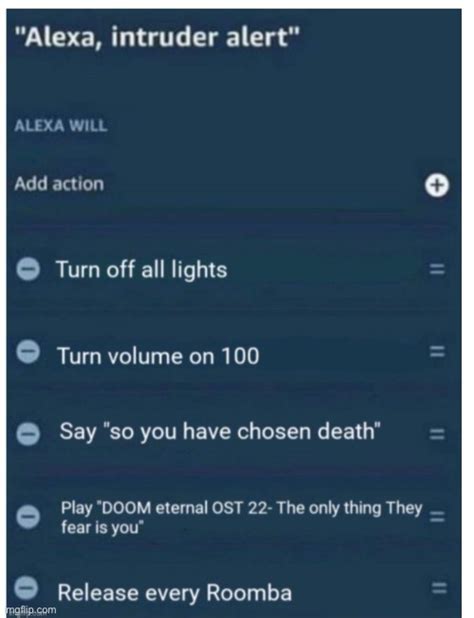Select reorder handle beside DOOM eternal action
474x618 pixels.
click(437, 516)
